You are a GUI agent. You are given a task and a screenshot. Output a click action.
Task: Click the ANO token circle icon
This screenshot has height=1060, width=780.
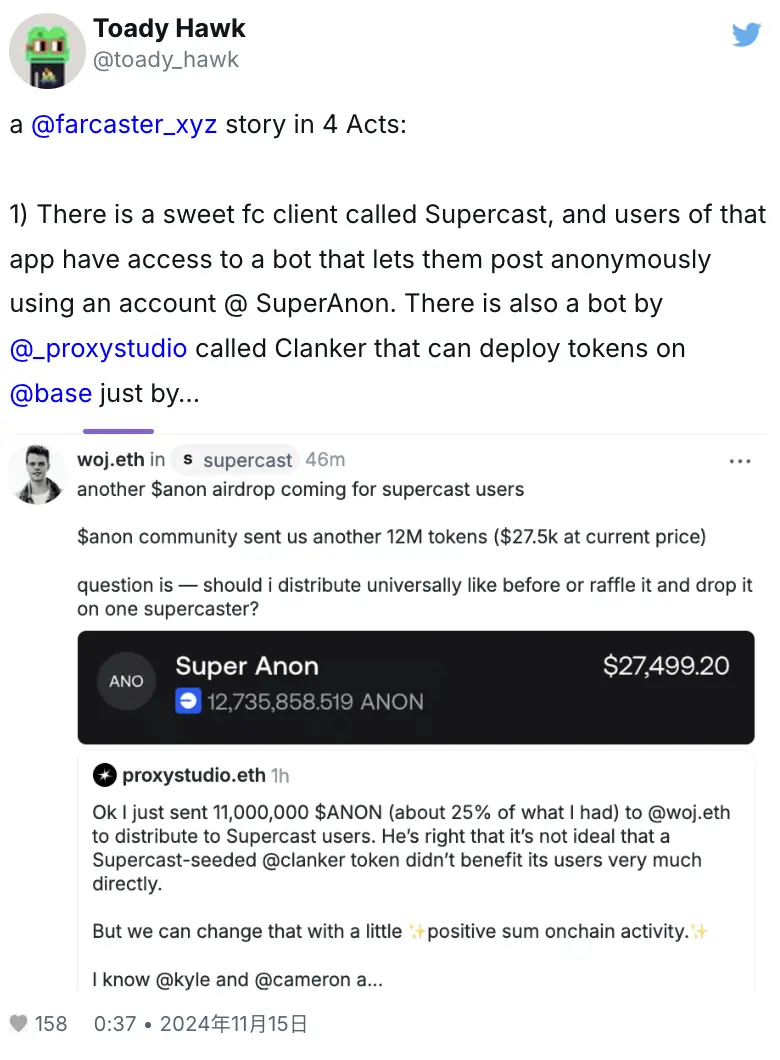coord(126,681)
